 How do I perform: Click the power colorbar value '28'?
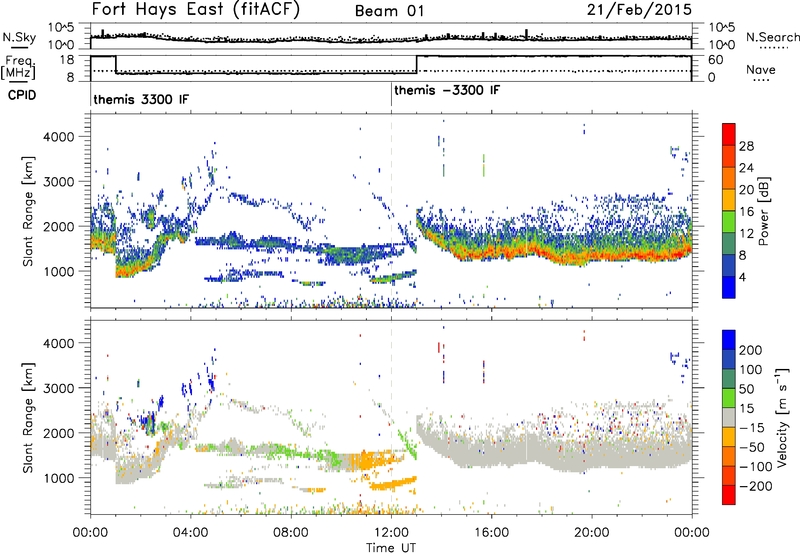pos(746,146)
